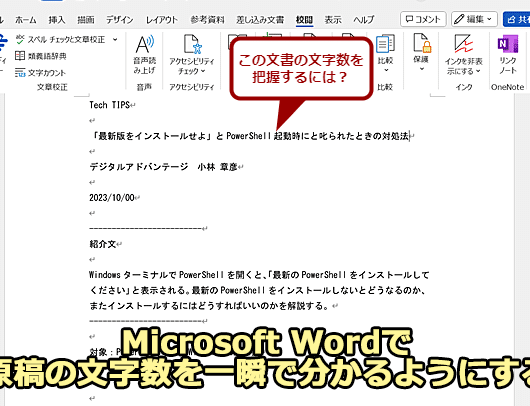Select the 校閲 review tab

[x=304, y=20]
